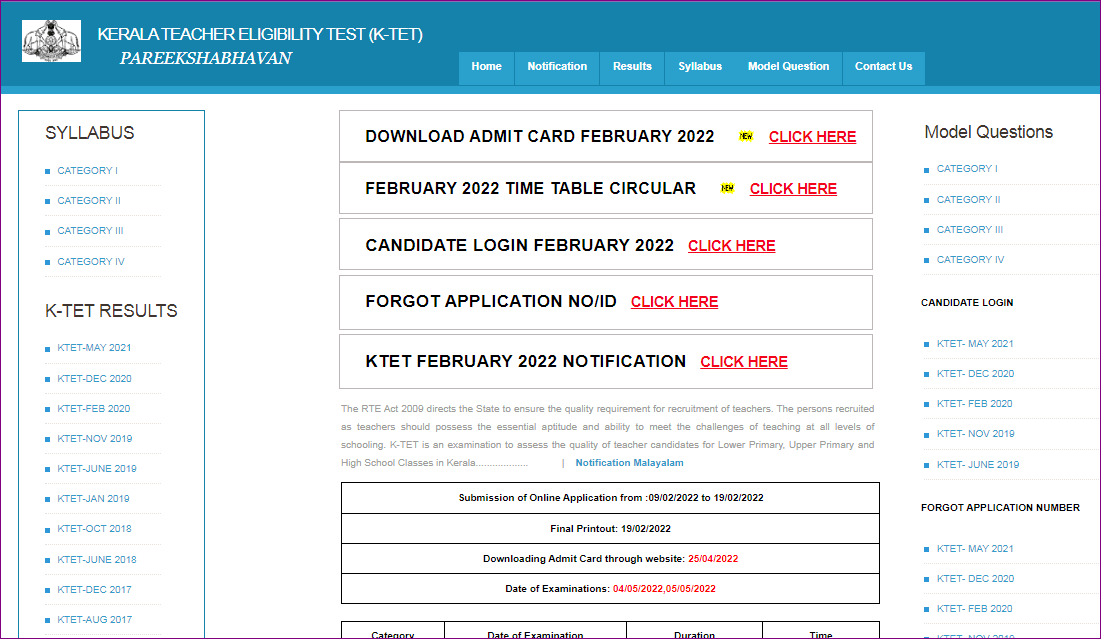This screenshot has height=639, width=1101.
Task: Open the Contact Us page
Action: [x=883, y=67]
